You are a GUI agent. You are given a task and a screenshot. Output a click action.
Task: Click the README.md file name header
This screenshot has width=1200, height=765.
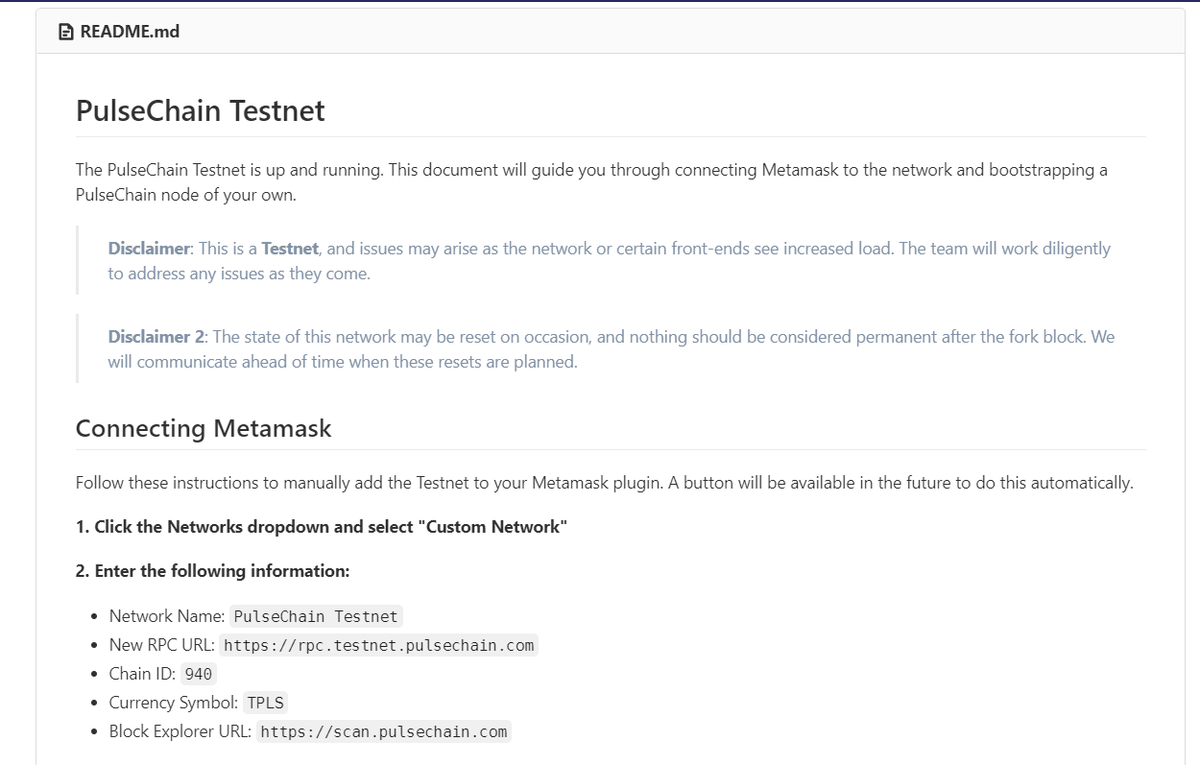[129, 32]
